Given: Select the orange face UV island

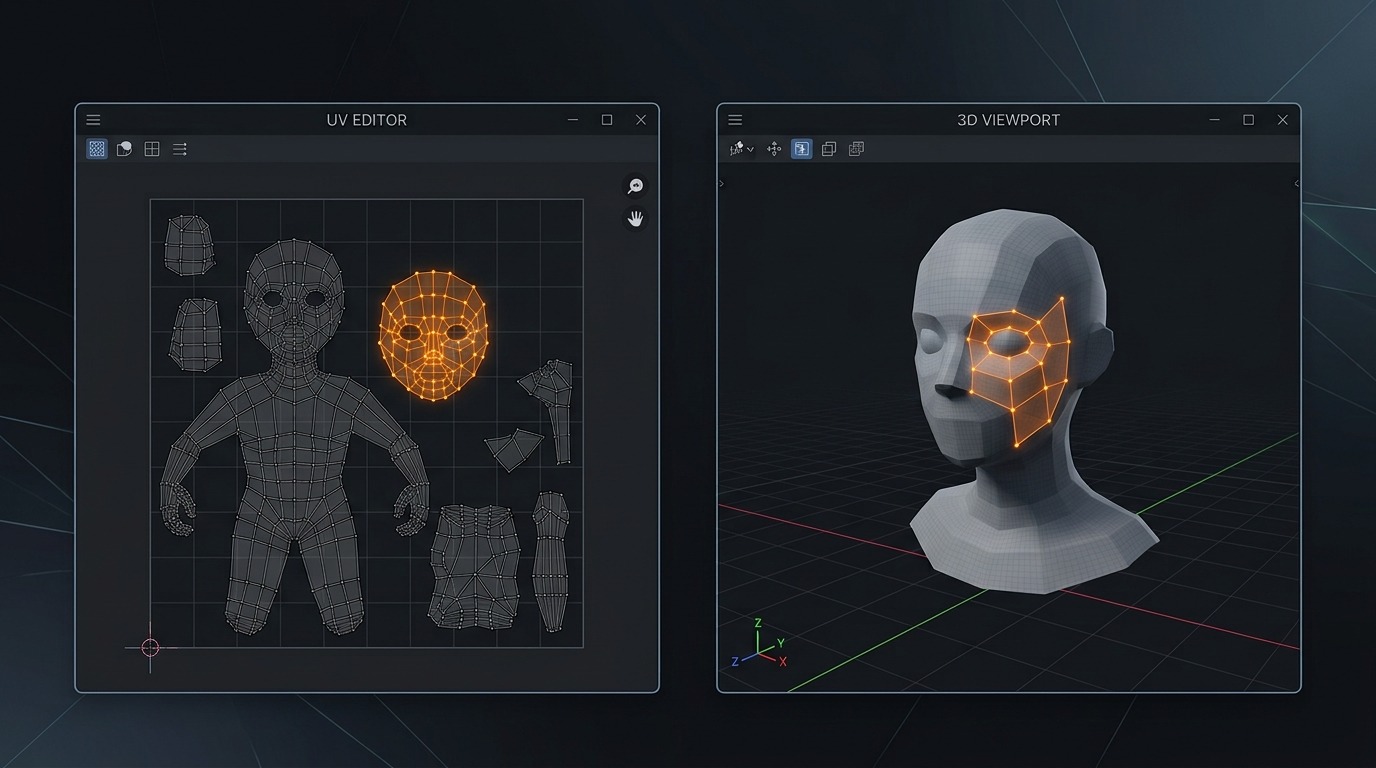Looking at the screenshot, I should click(433, 336).
